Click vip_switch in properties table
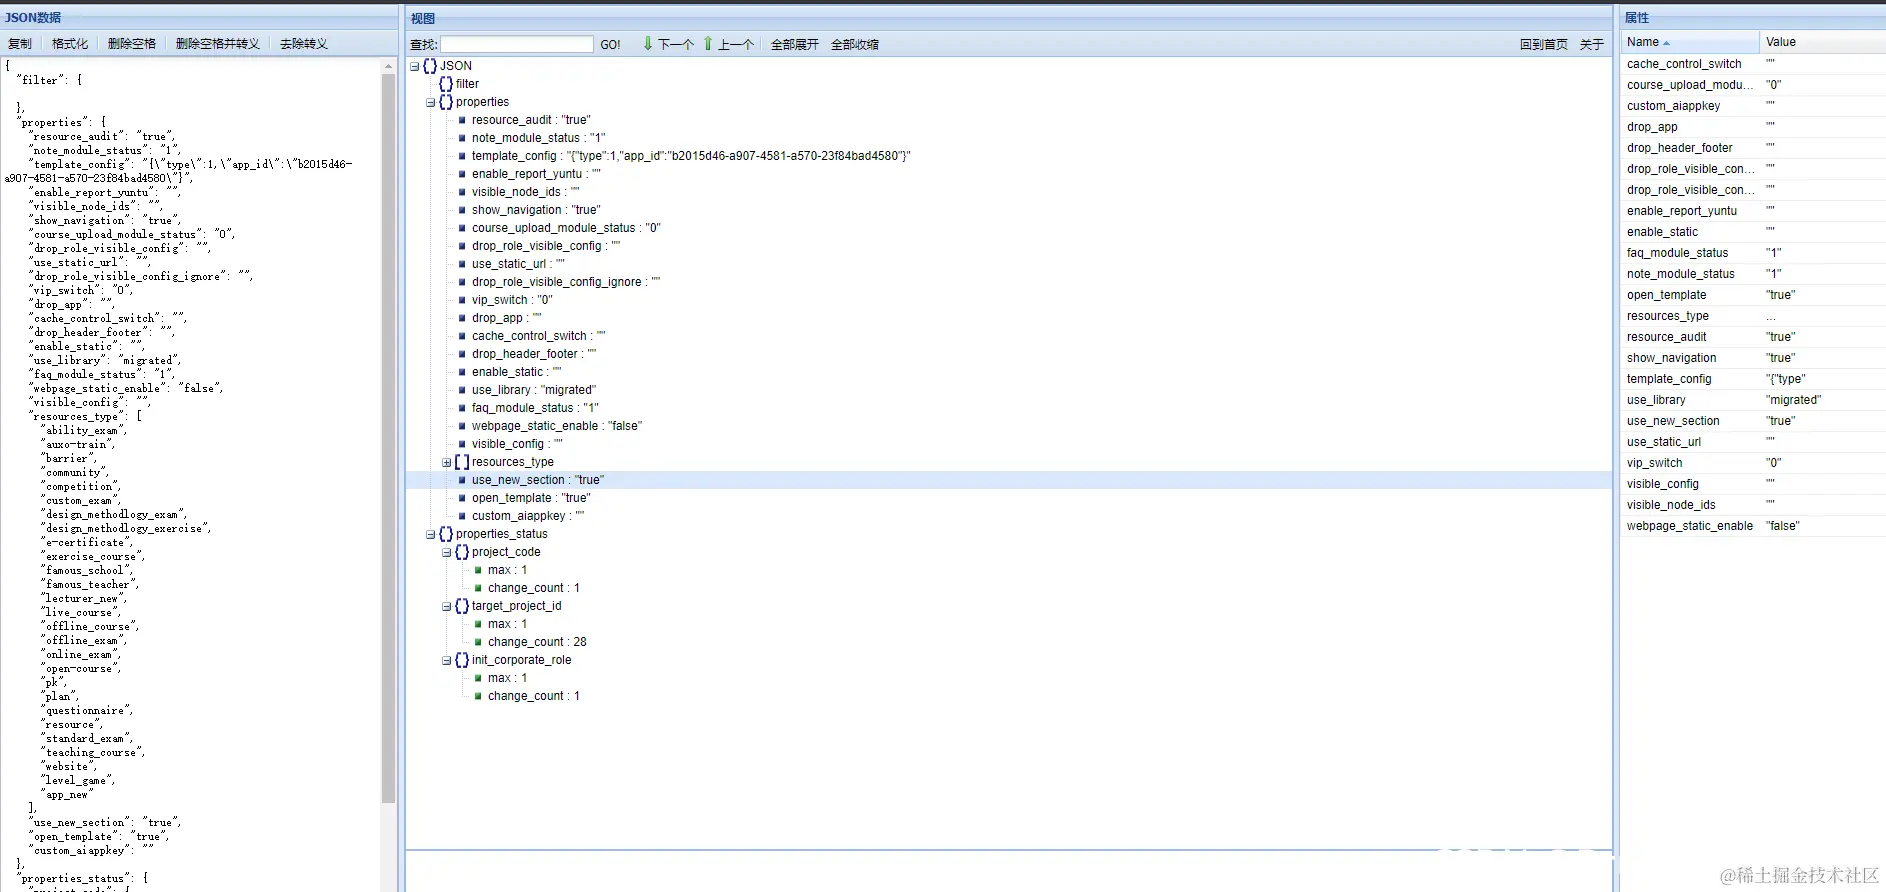This screenshot has height=892, width=1886. pos(1654,463)
